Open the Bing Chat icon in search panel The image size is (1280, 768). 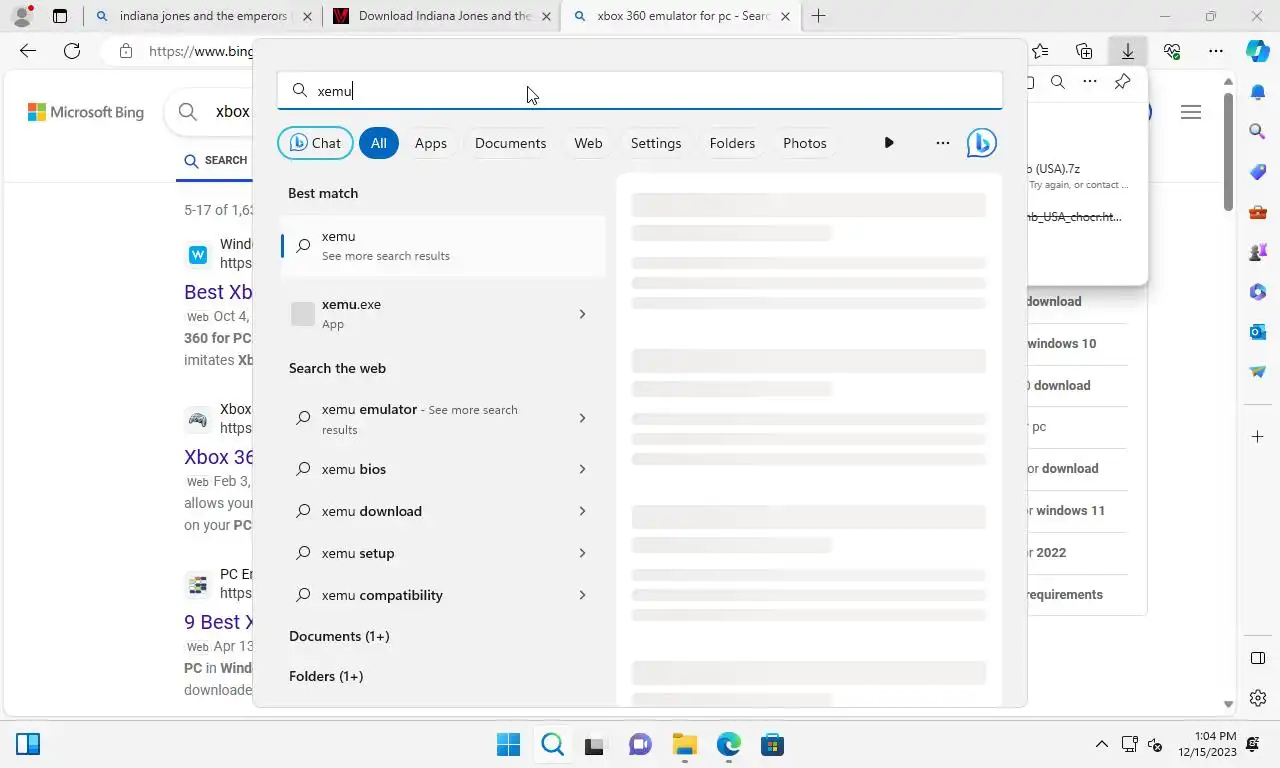tap(981, 143)
